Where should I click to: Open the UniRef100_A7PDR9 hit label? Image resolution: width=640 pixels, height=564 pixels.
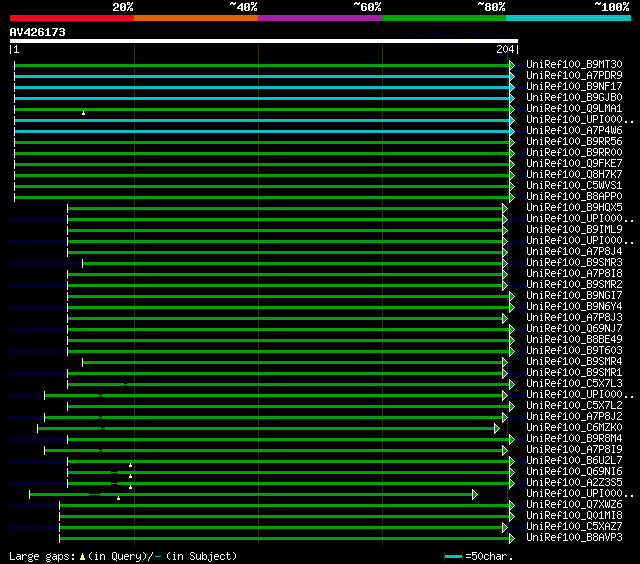click(574, 75)
